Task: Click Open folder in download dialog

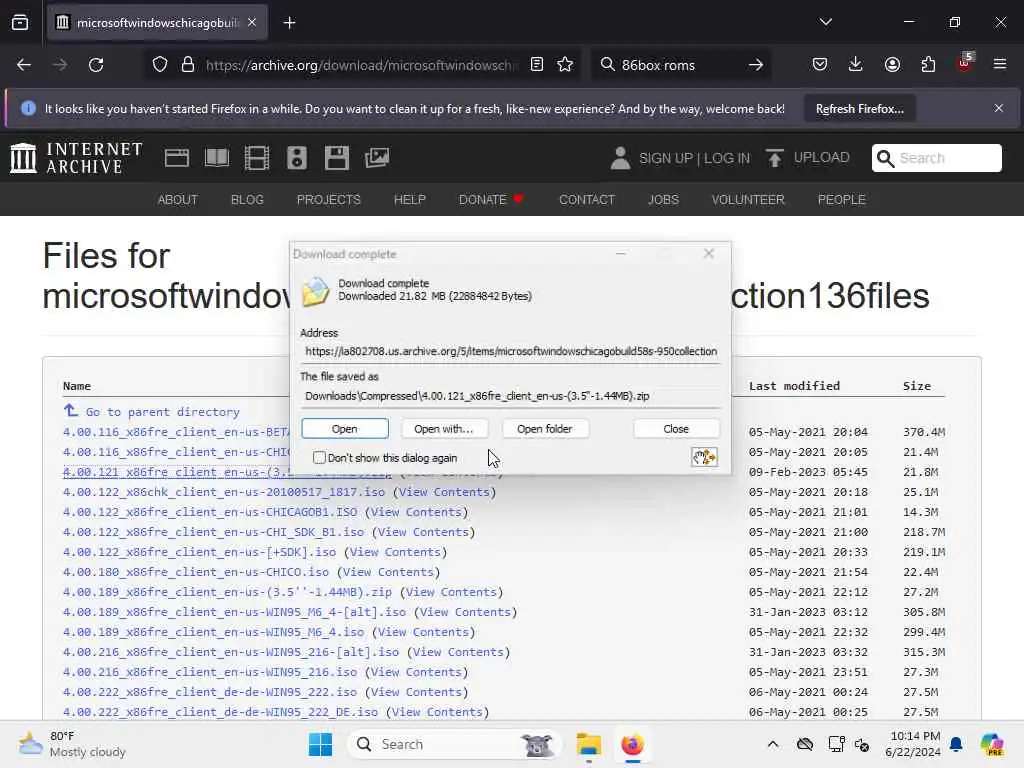Action: (x=545, y=429)
